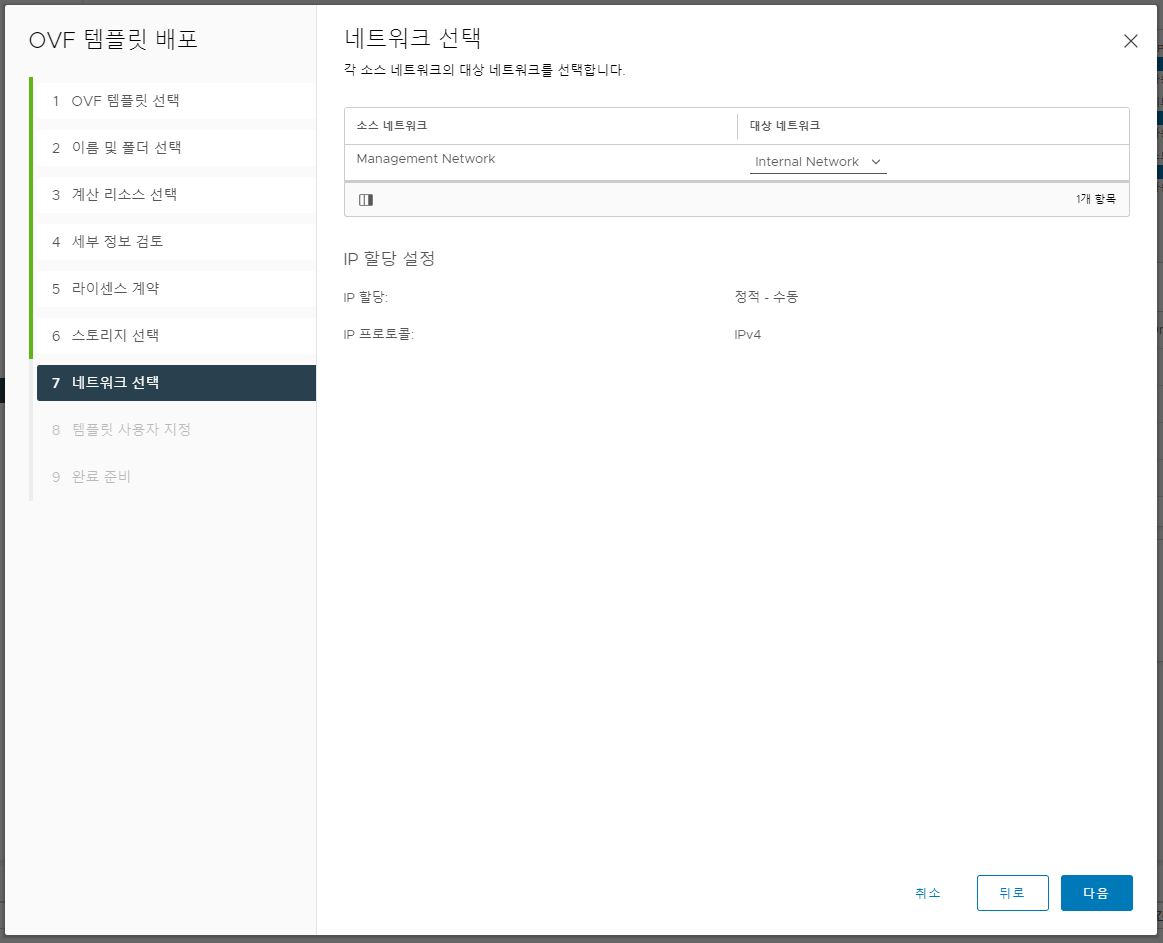Viewport: 1163px width, 943px height.
Task: Click the 1개 항목 item count text
Action: pyautogui.click(x=1096, y=199)
